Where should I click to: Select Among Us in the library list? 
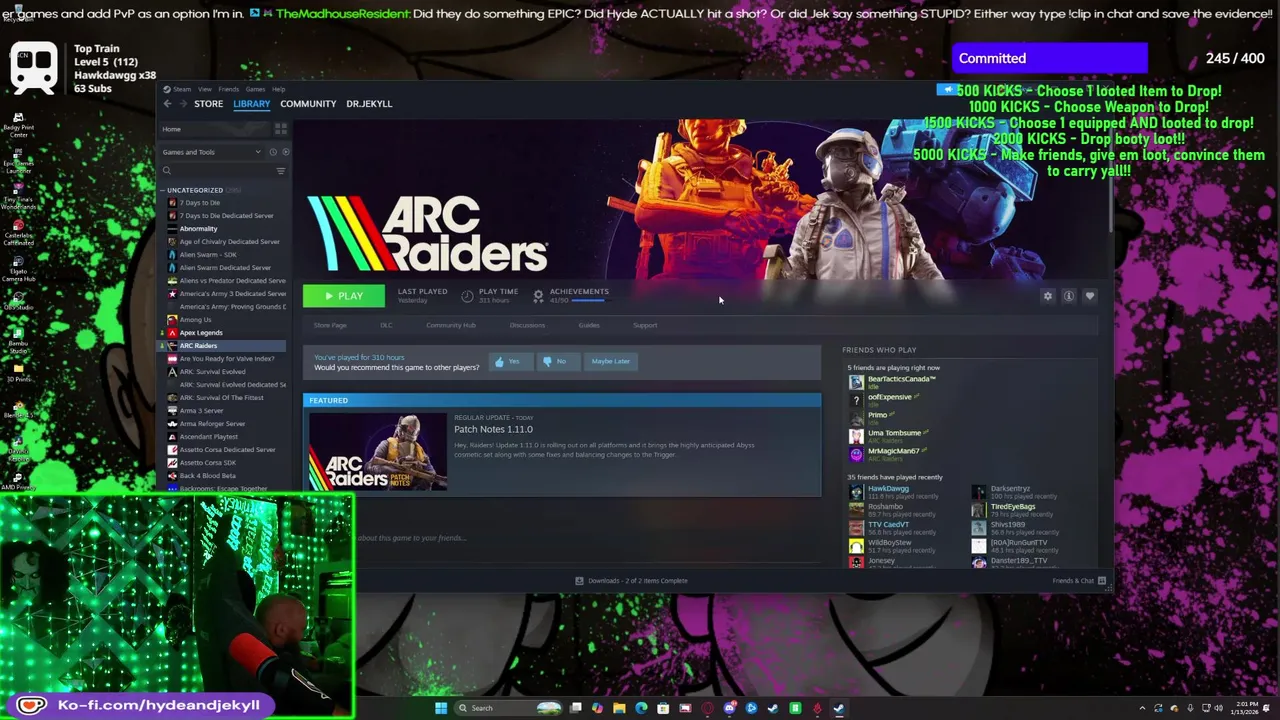tap(196, 320)
